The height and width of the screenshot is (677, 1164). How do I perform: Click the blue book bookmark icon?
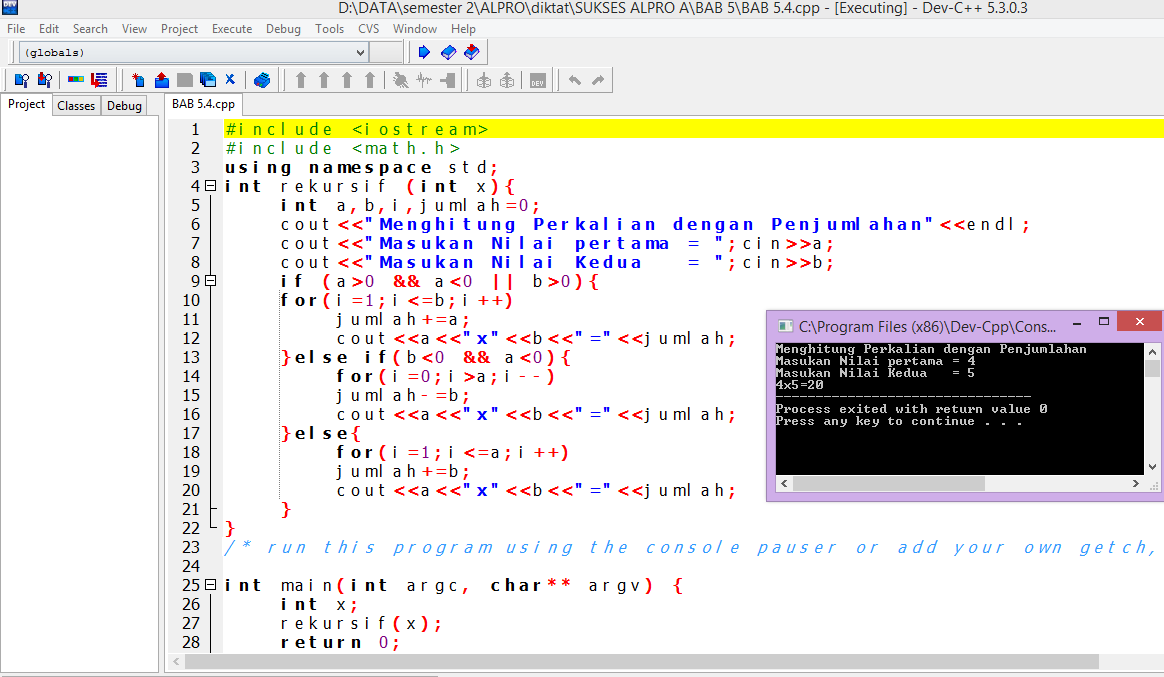tap(448, 52)
